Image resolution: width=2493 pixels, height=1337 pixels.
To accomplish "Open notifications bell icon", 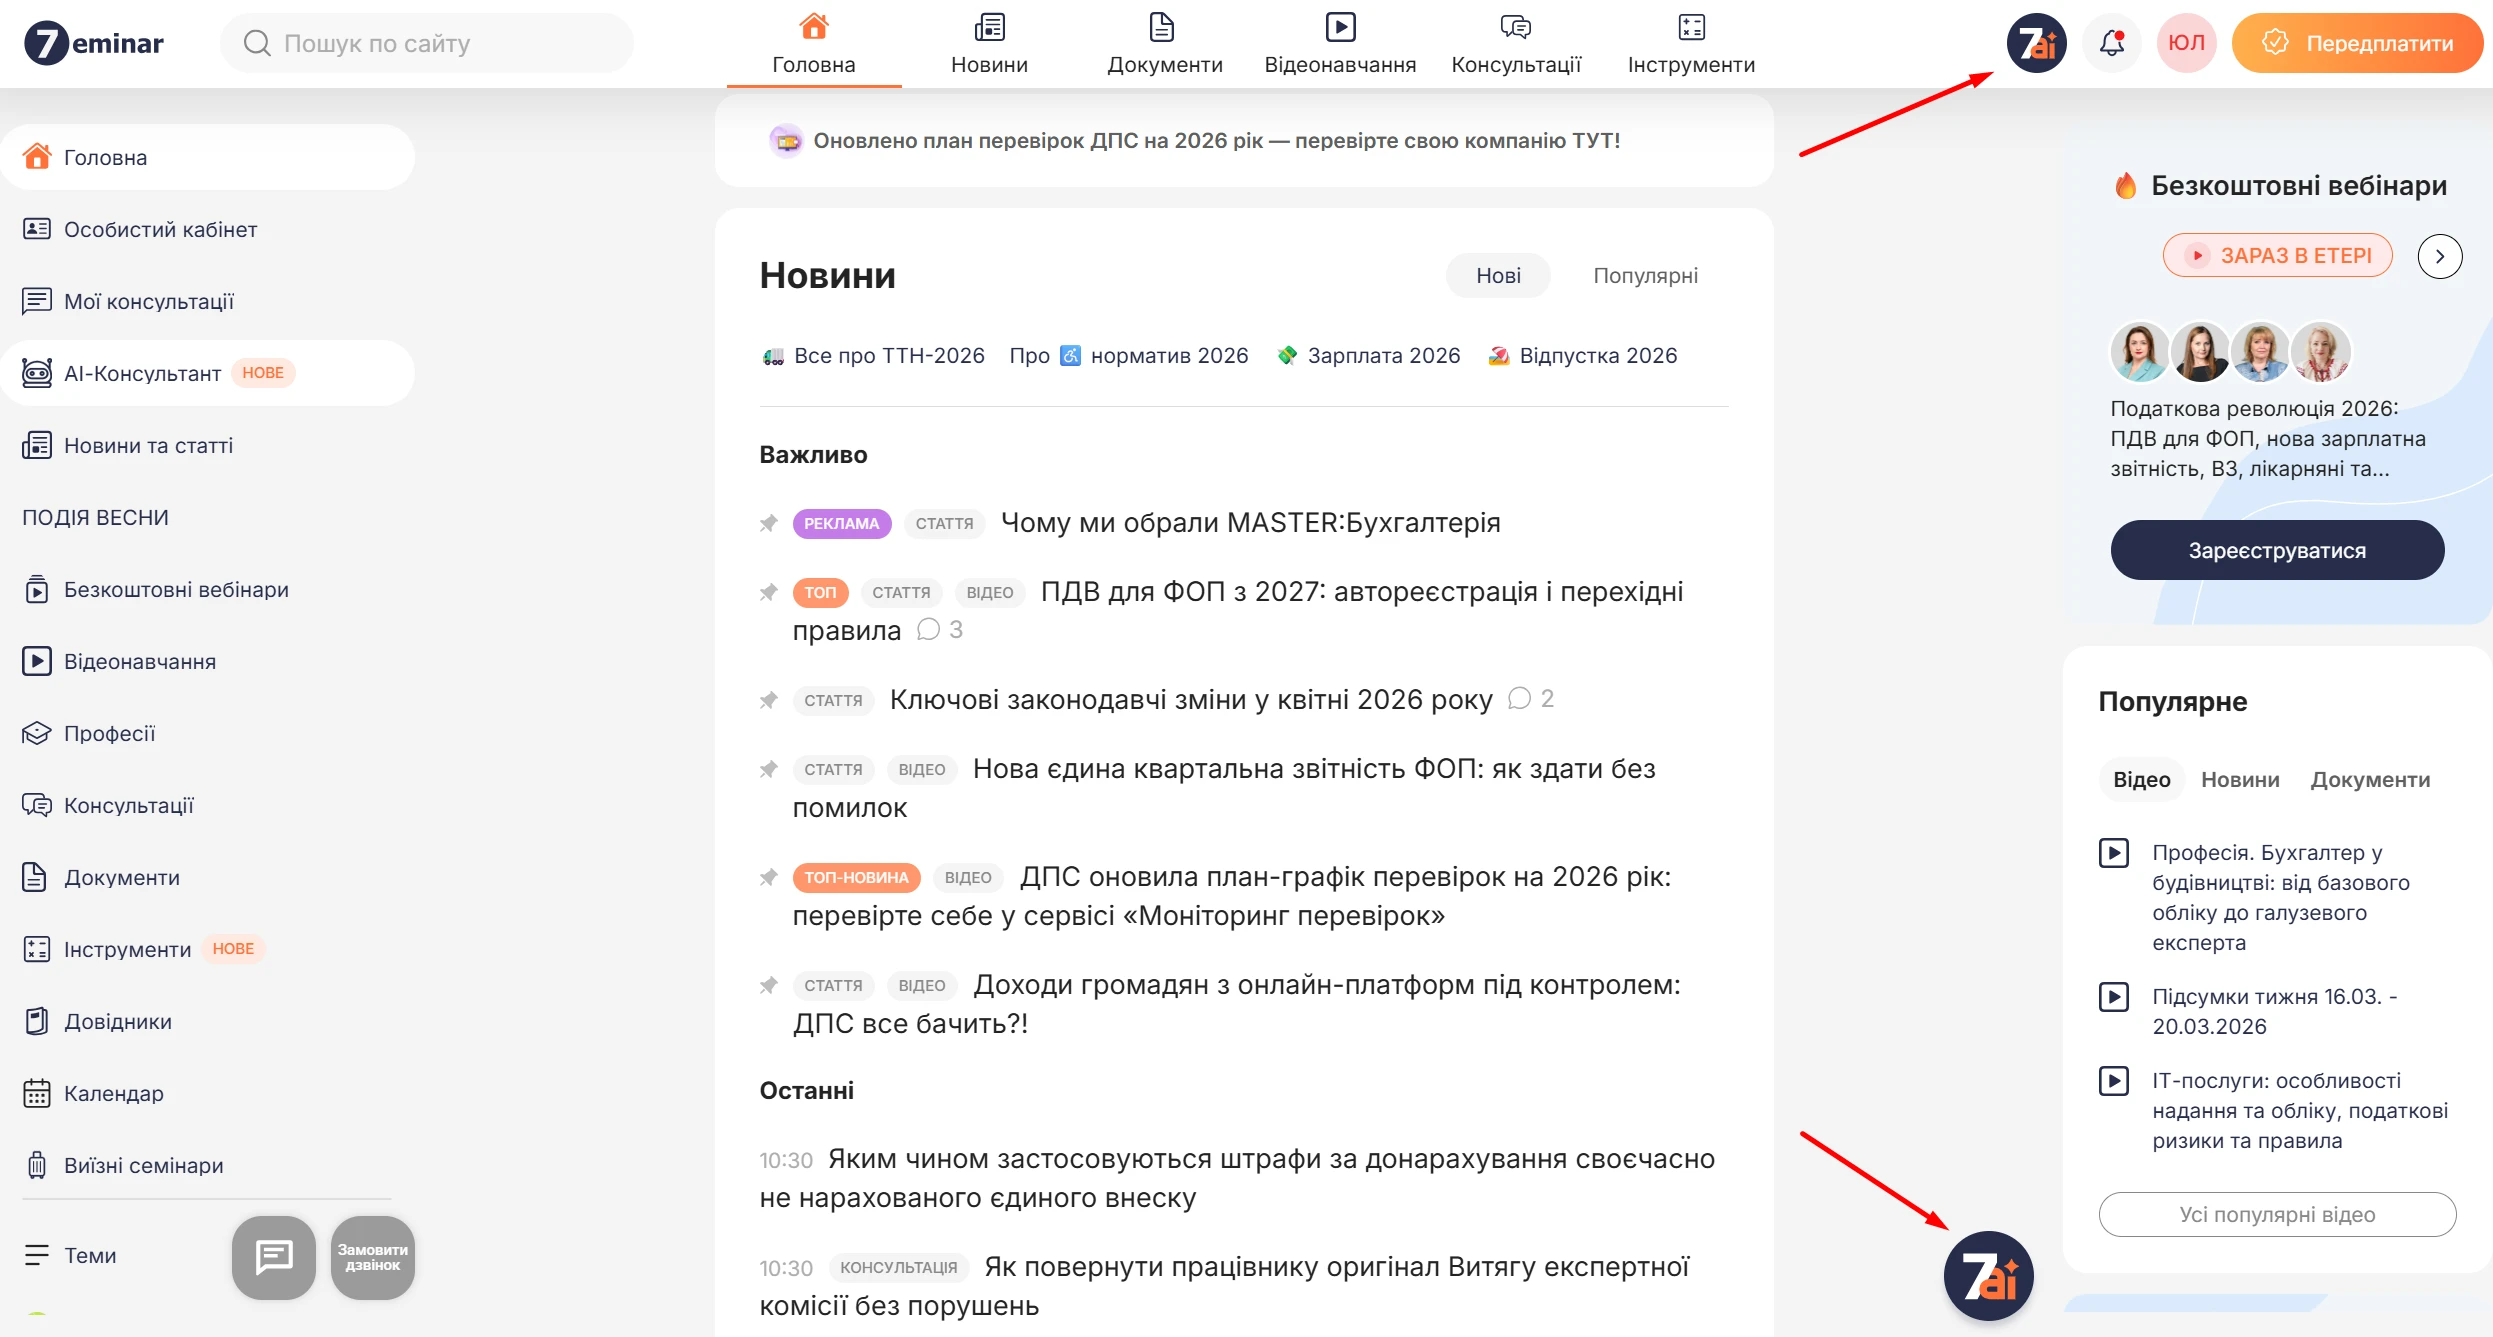I will click(x=2111, y=43).
